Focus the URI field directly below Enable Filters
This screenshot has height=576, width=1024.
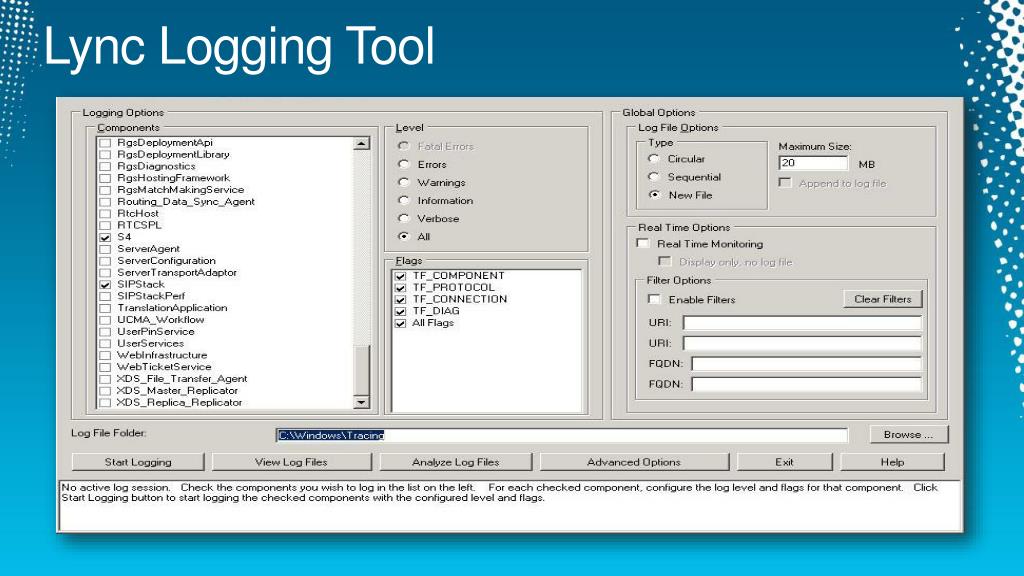tap(803, 323)
